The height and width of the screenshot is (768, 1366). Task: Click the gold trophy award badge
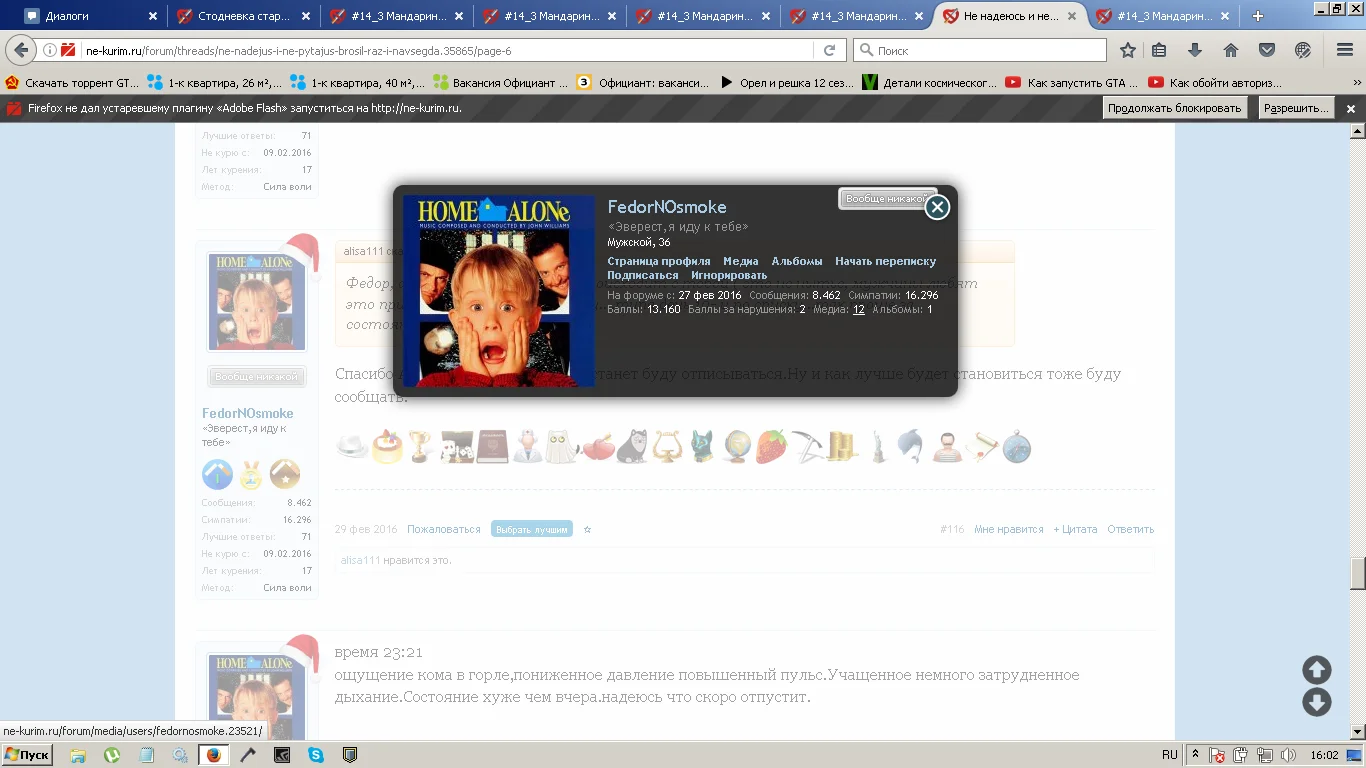(420, 446)
